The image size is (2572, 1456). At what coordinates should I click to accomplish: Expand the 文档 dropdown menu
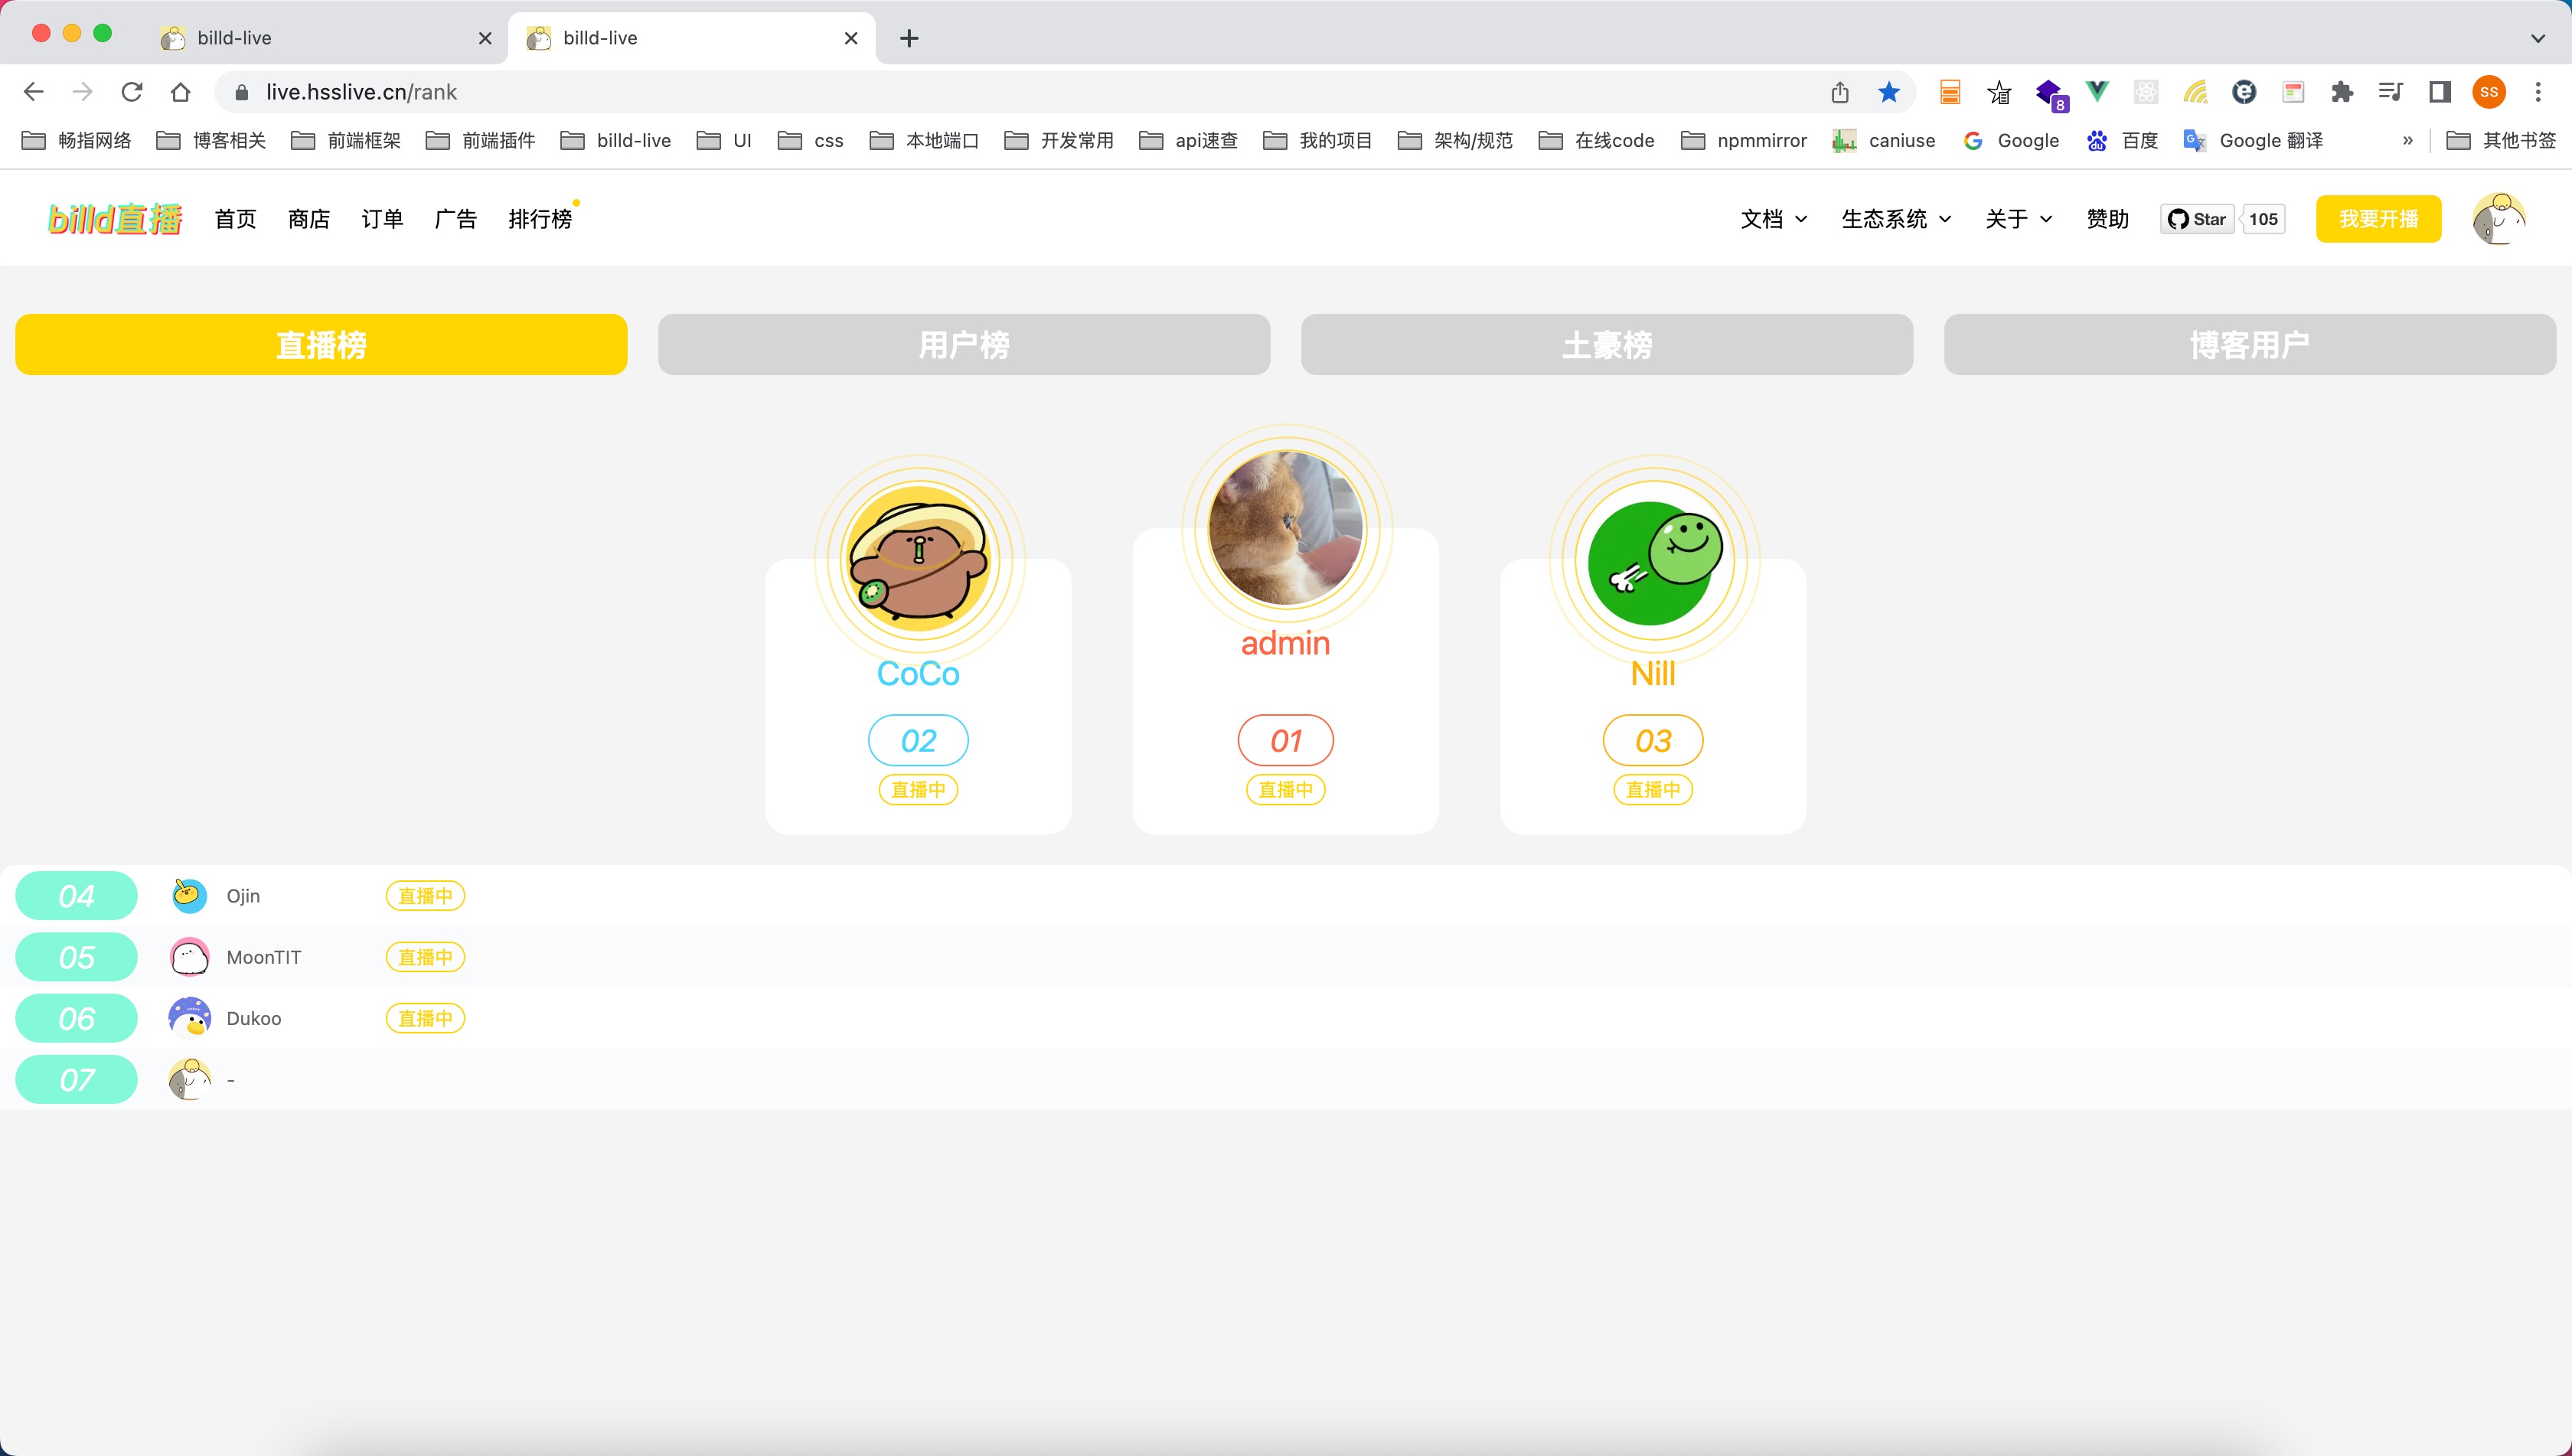[x=1771, y=218]
